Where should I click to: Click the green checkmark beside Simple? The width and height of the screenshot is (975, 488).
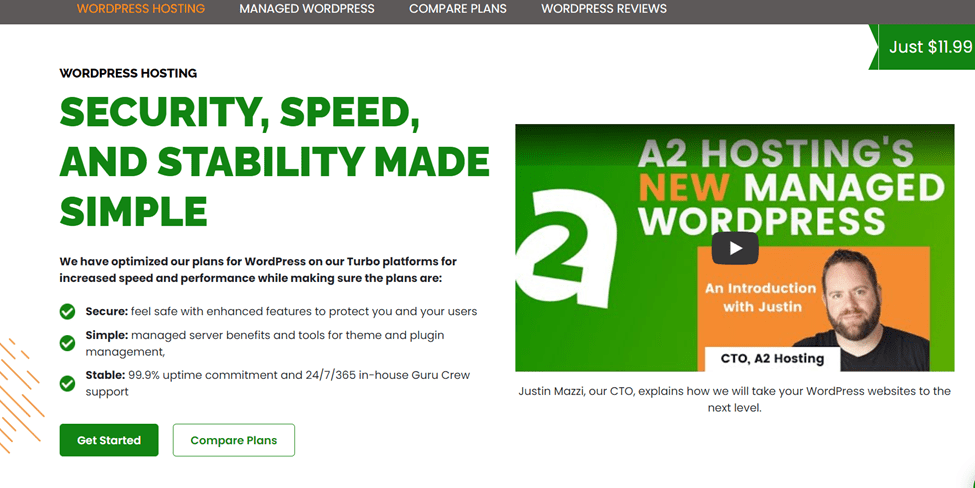point(67,343)
